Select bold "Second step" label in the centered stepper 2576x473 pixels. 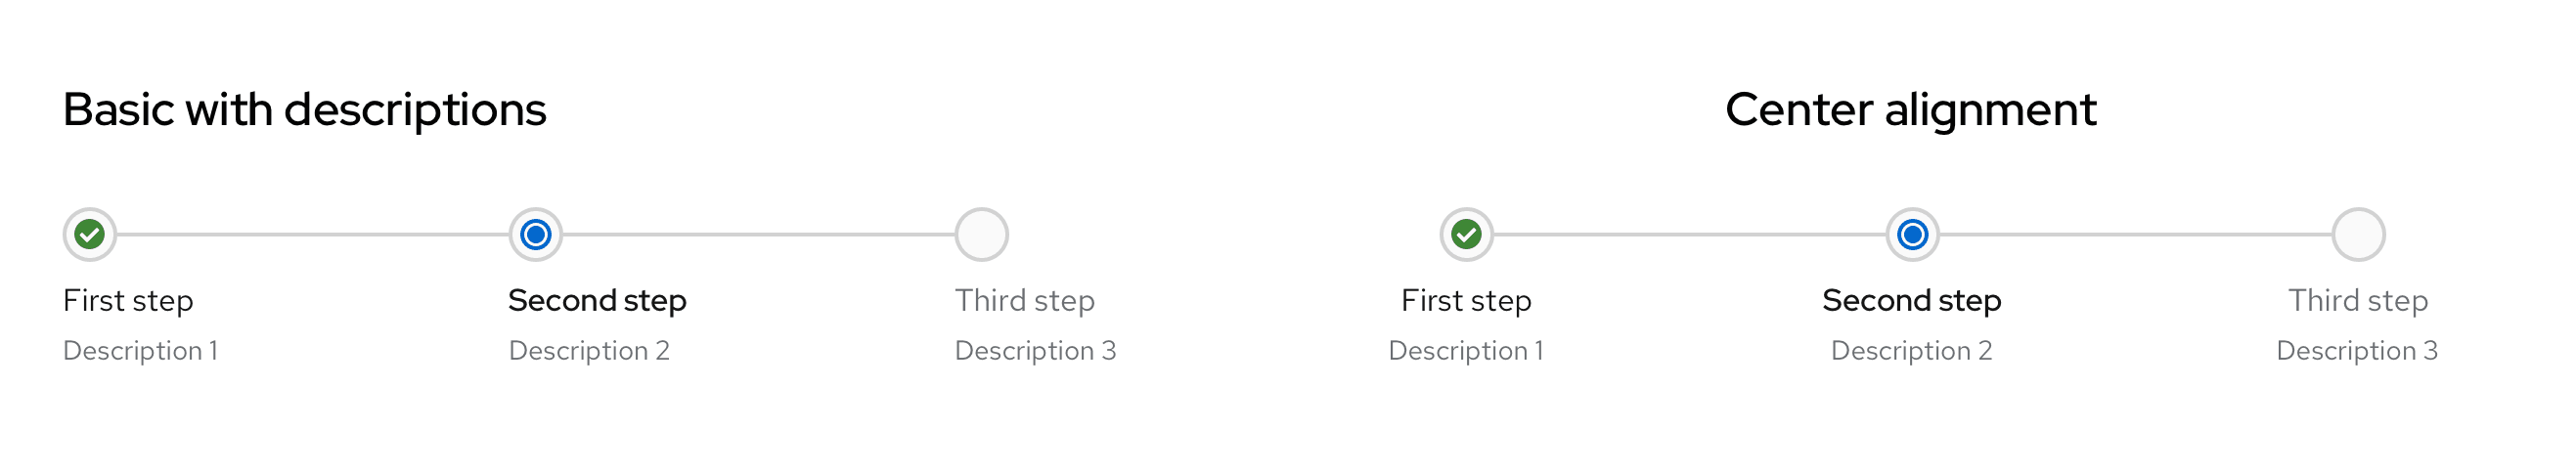(x=1911, y=300)
